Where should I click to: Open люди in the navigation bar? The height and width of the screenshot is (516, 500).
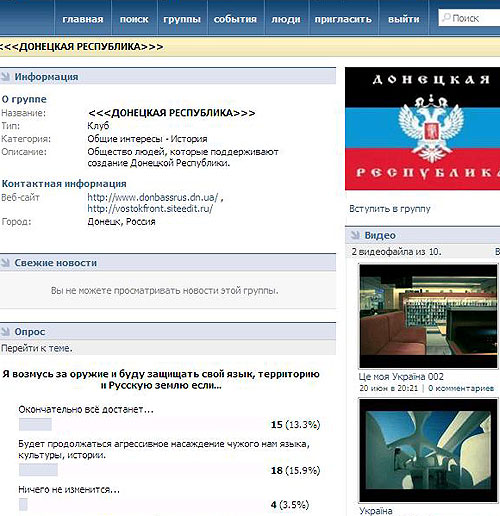(286, 19)
